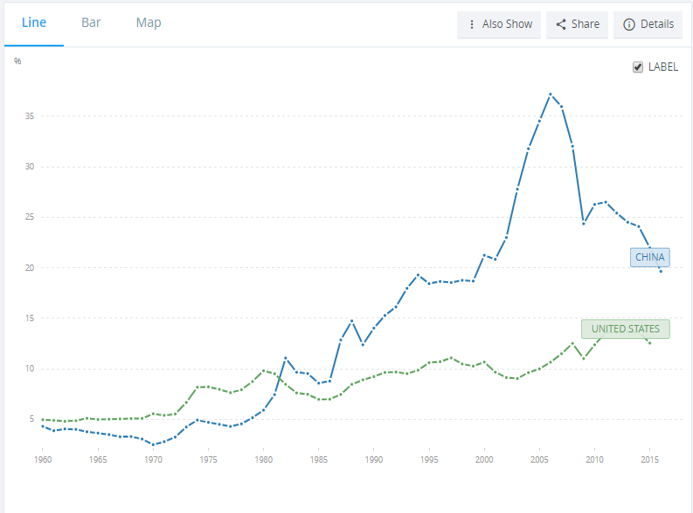This screenshot has height=513, width=693.
Task: Click the last point of the United States line
Action: pos(650,342)
